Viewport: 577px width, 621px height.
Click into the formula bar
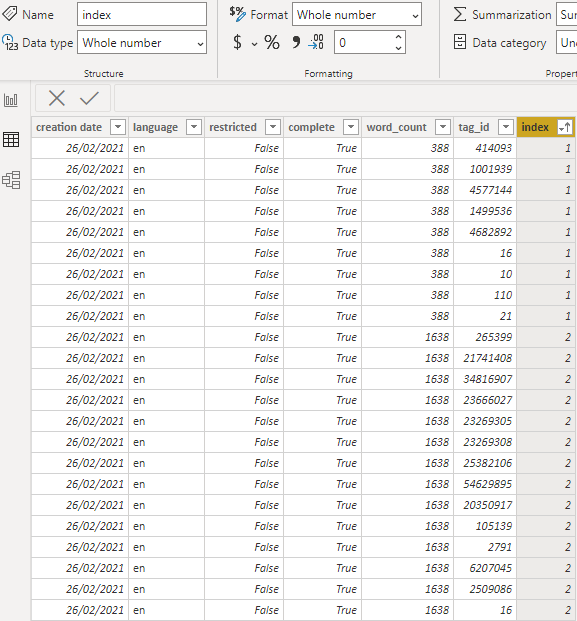345,98
